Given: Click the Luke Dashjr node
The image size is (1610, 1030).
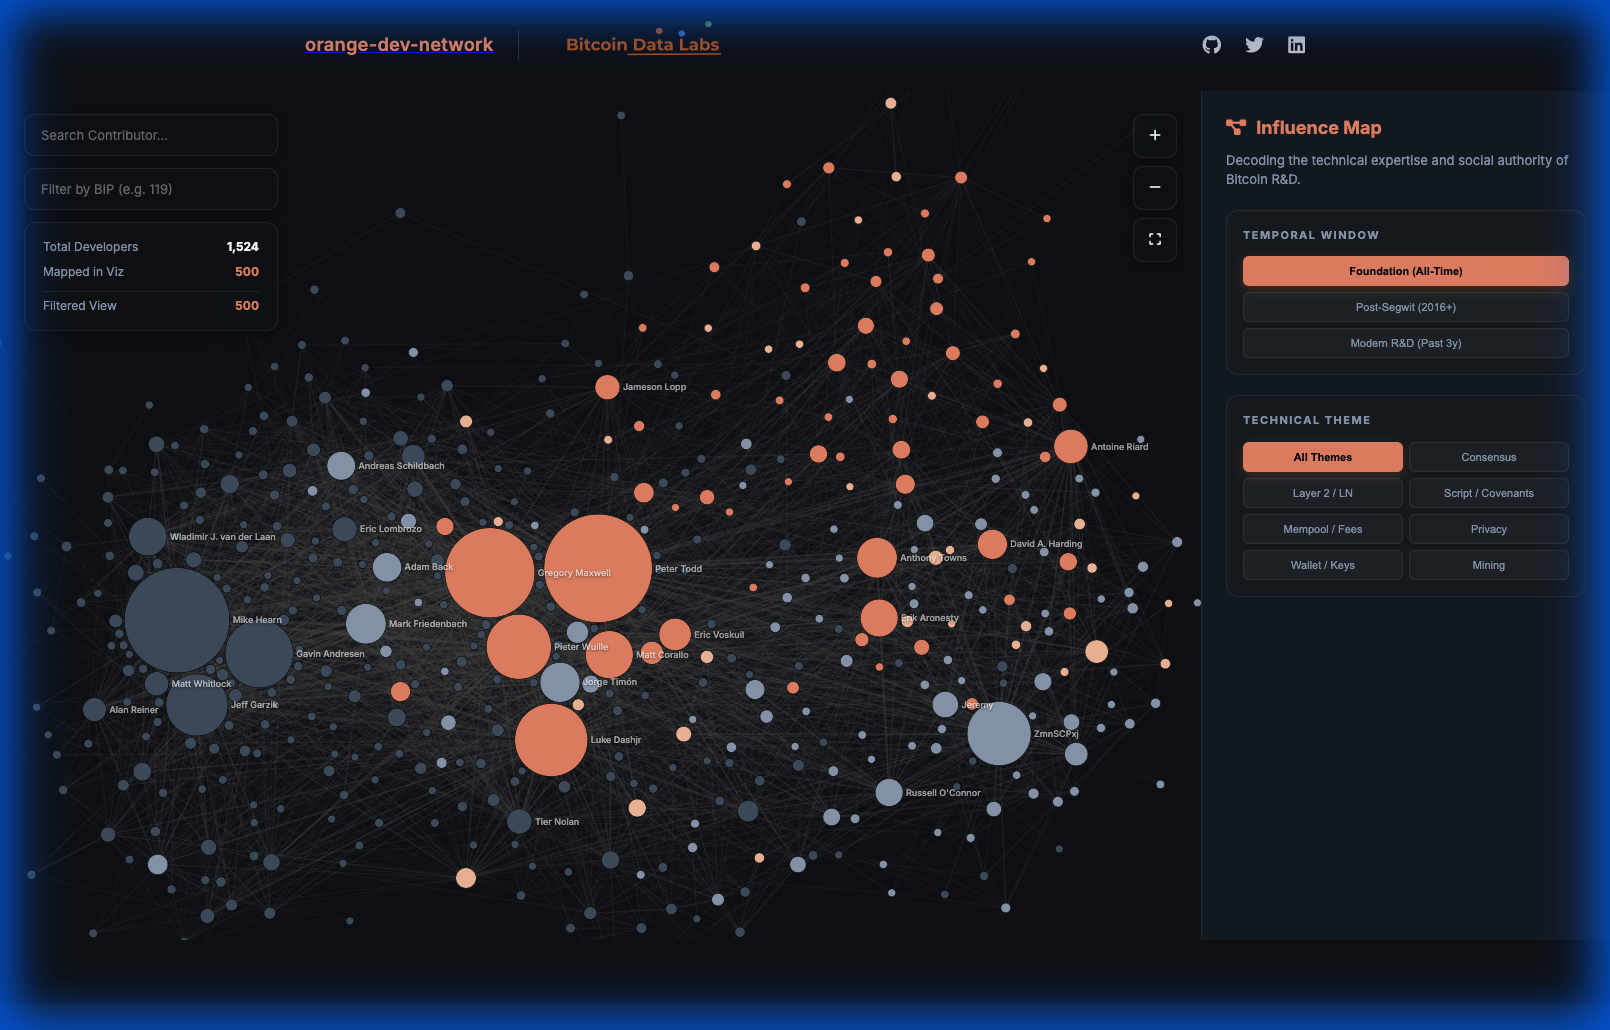Looking at the screenshot, I should (551, 740).
